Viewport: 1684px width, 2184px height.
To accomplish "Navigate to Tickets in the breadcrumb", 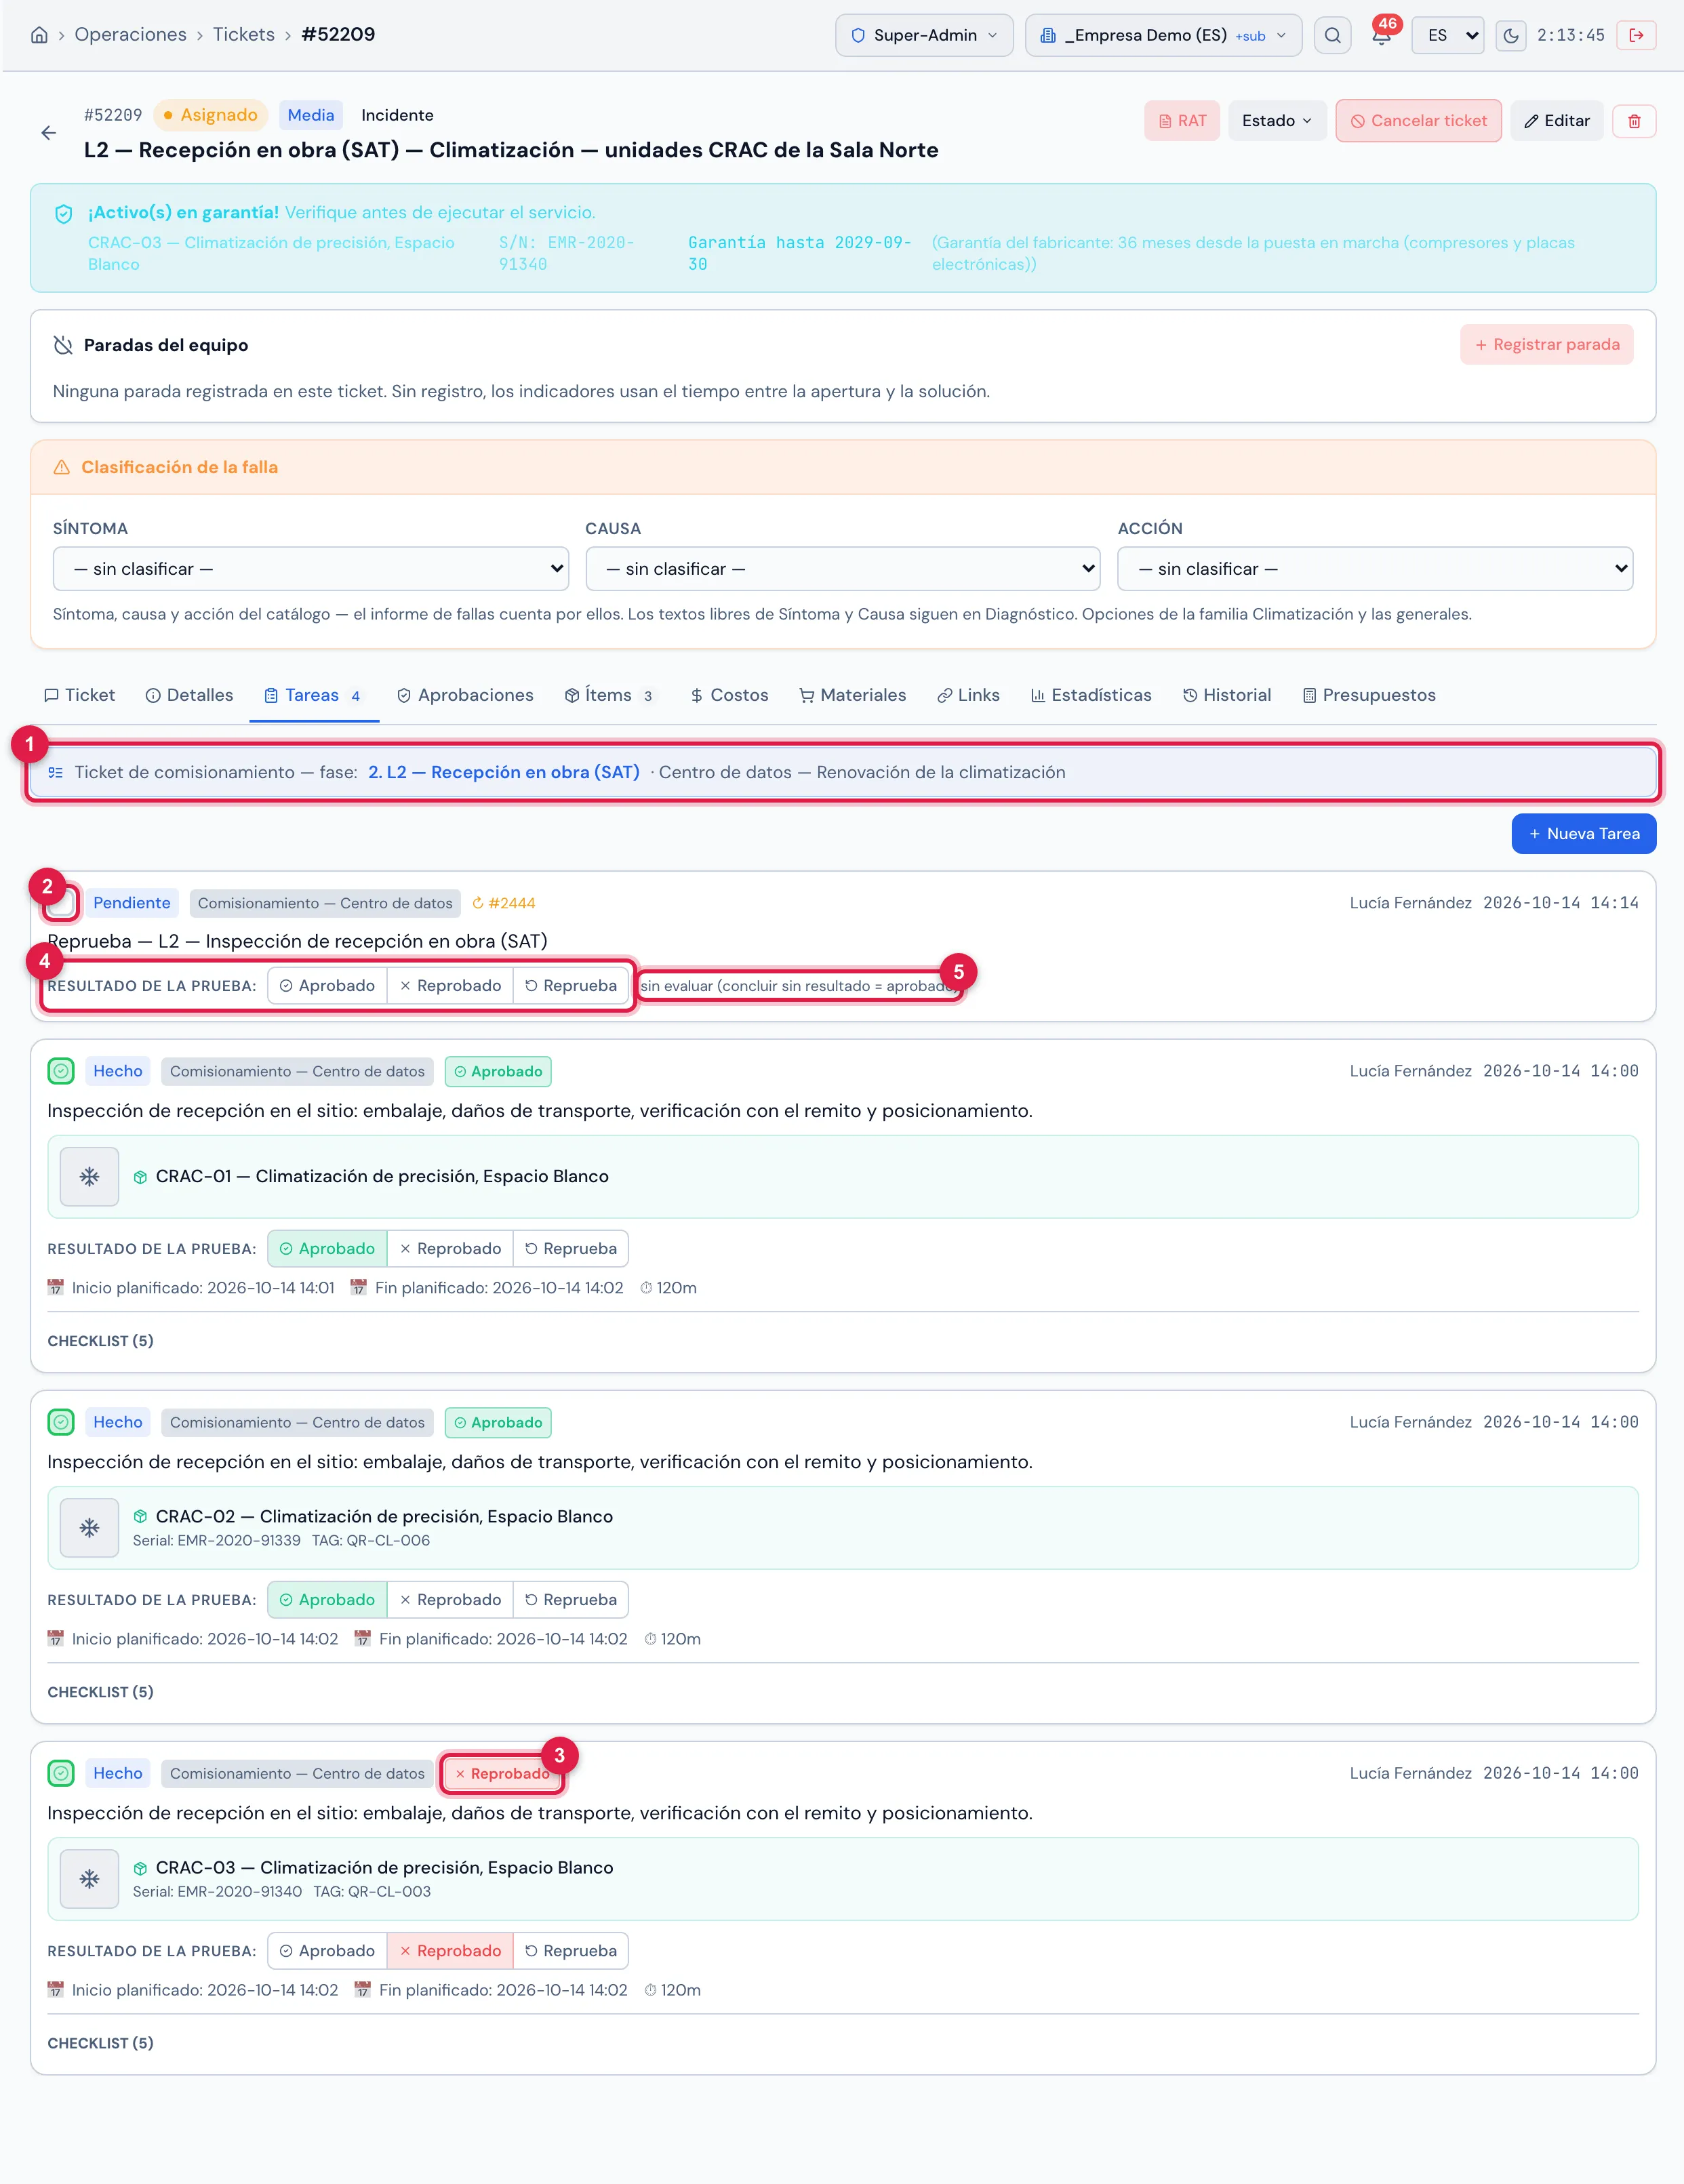I will click(243, 35).
